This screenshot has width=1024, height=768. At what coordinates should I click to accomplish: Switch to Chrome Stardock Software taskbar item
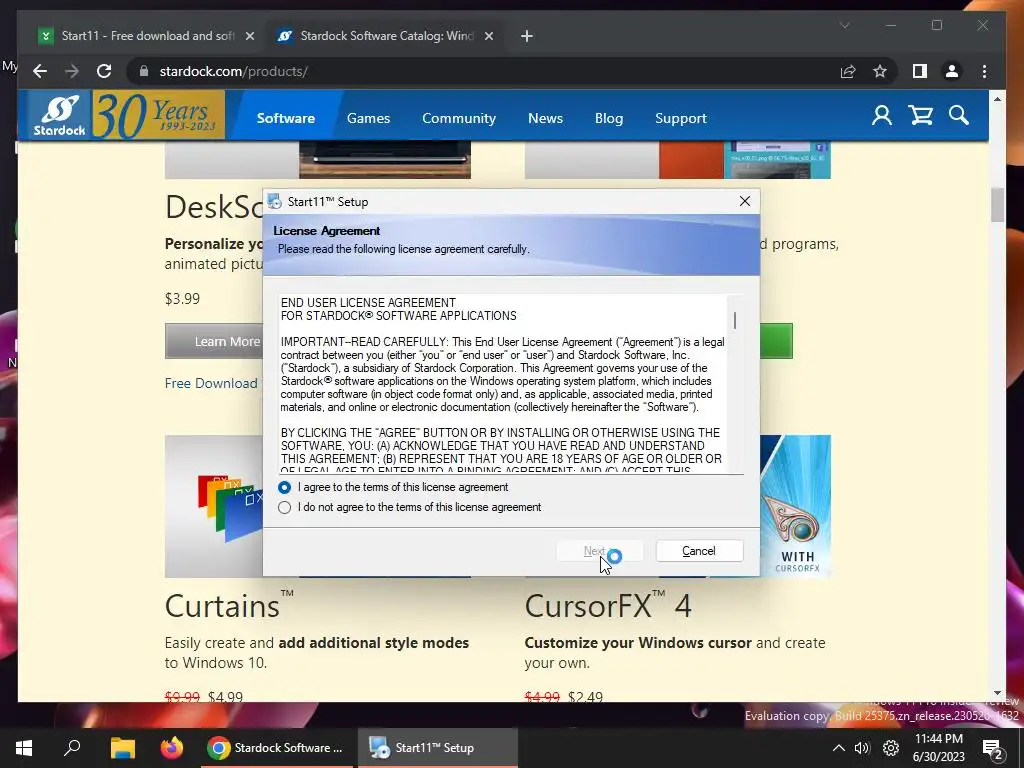(x=276, y=748)
